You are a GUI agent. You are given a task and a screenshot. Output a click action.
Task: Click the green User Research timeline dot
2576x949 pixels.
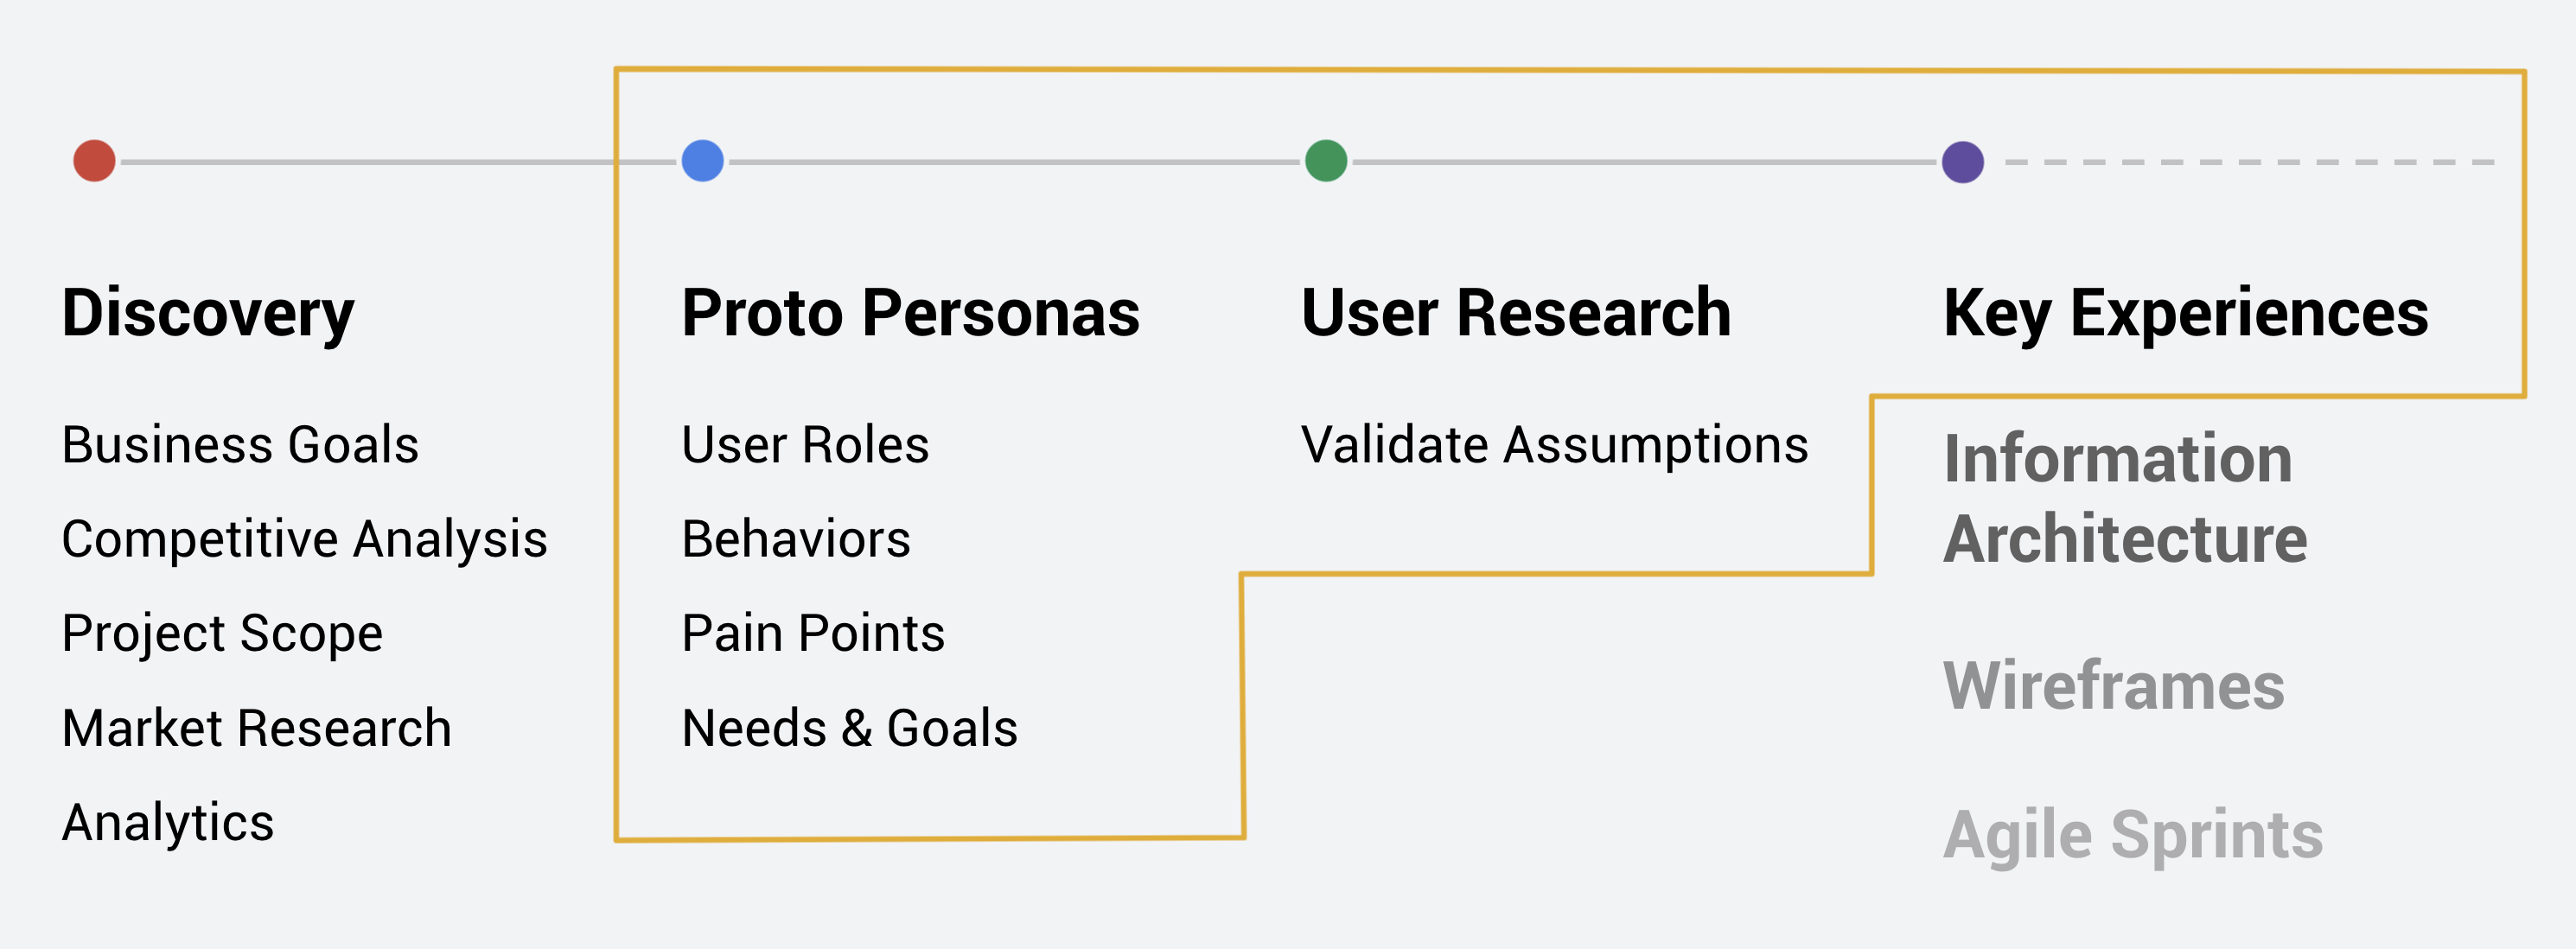point(1326,161)
